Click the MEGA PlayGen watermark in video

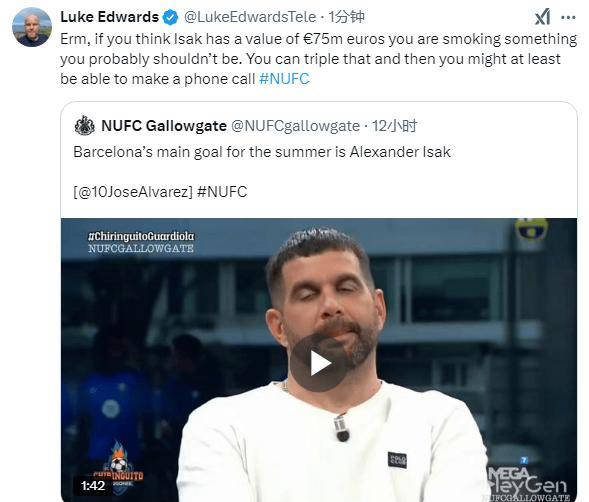pyautogui.click(x=527, y=482)
